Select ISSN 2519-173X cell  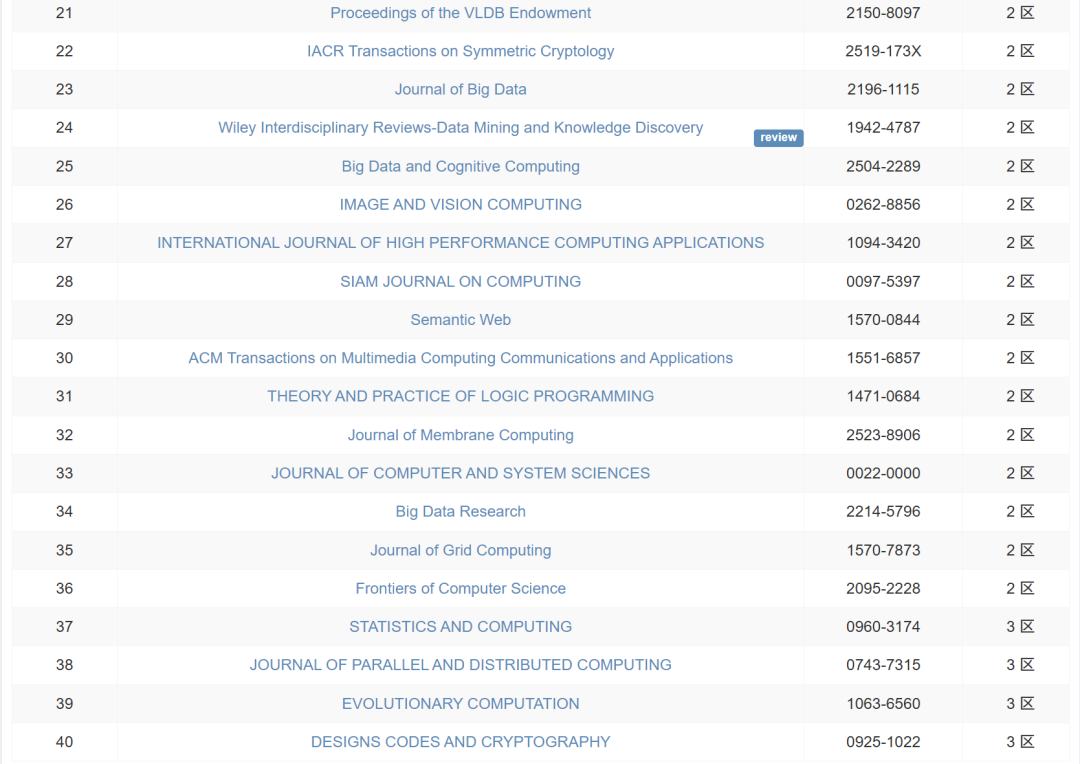point(883,51)
